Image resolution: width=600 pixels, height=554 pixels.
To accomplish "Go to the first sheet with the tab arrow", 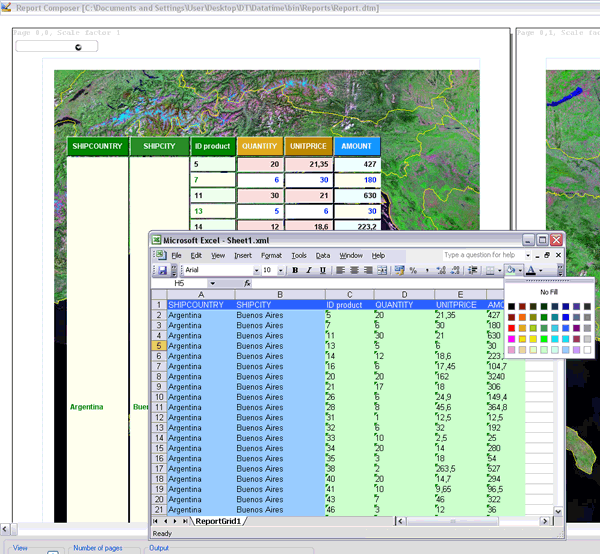I will pos(155,521).
